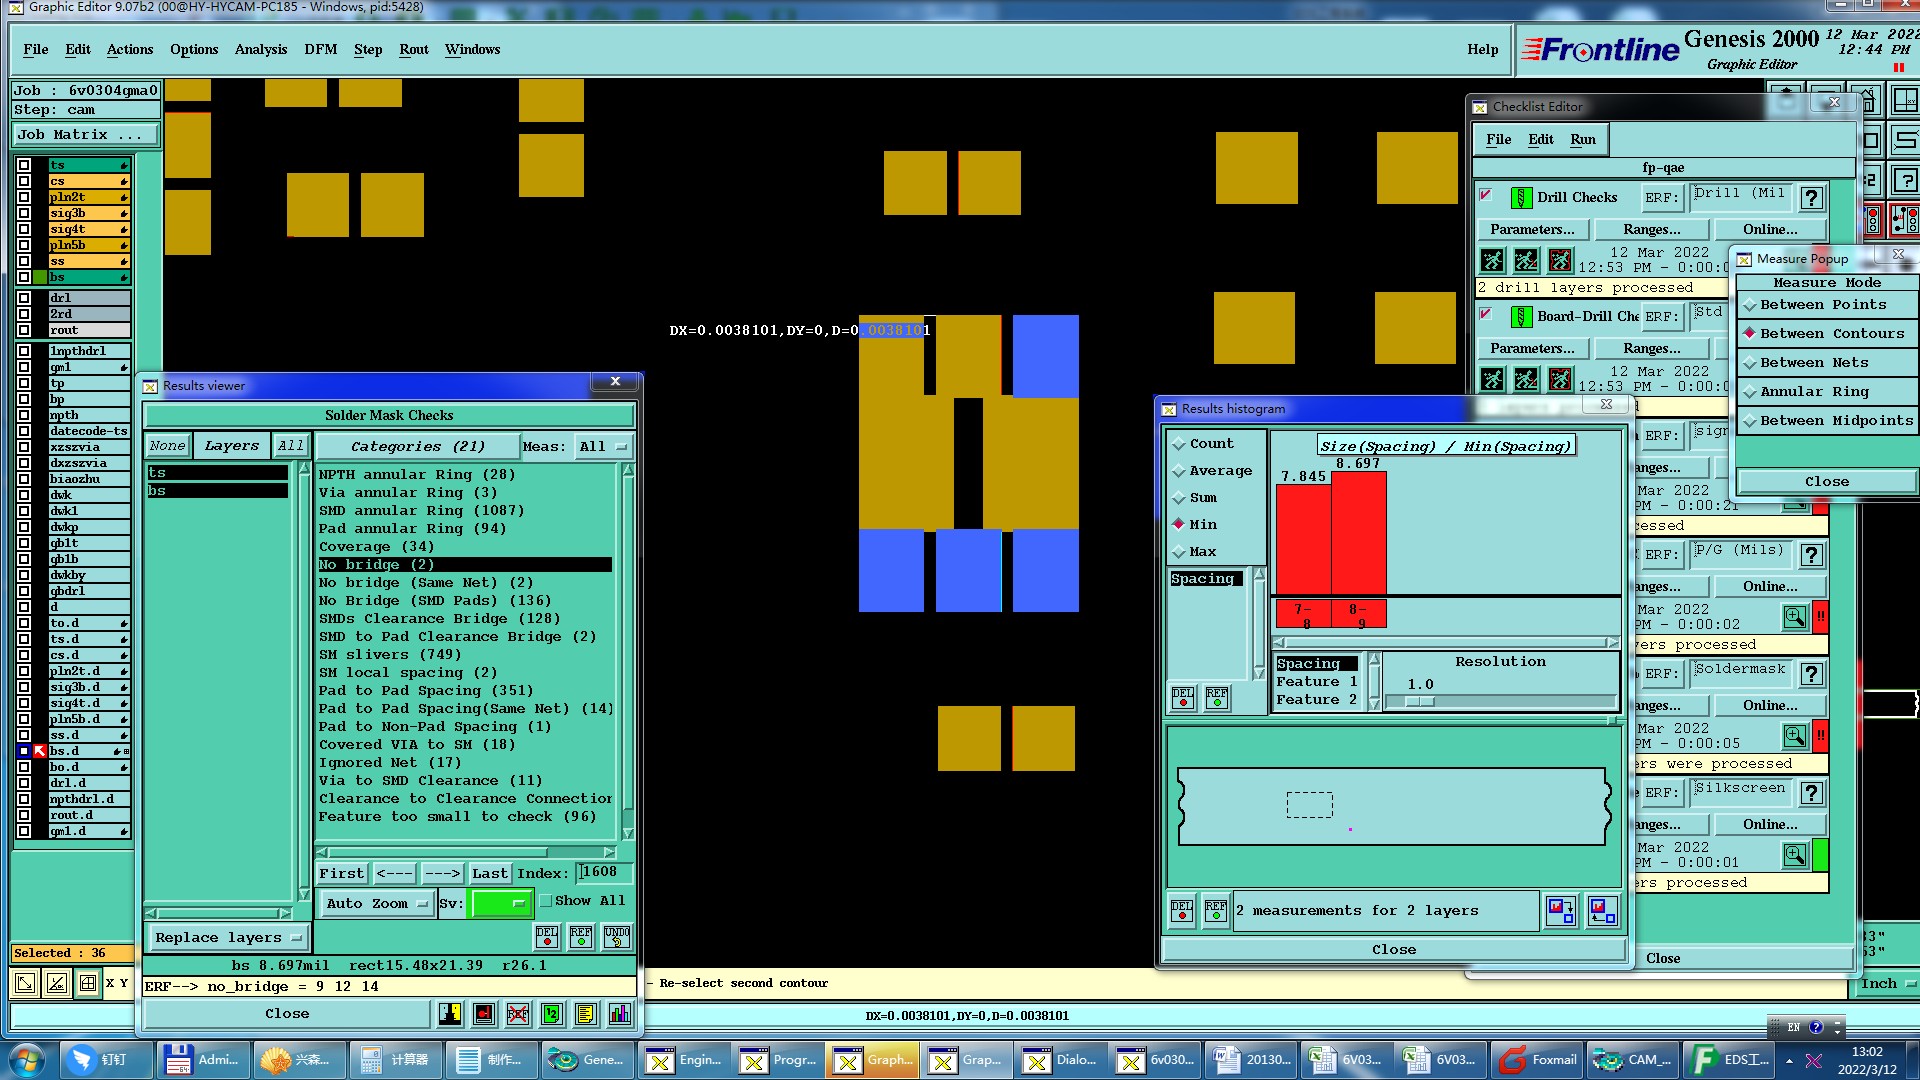1920x1080 pixels.
Task: Open the Auto Zoom dropdown
Action: [376, 904]
